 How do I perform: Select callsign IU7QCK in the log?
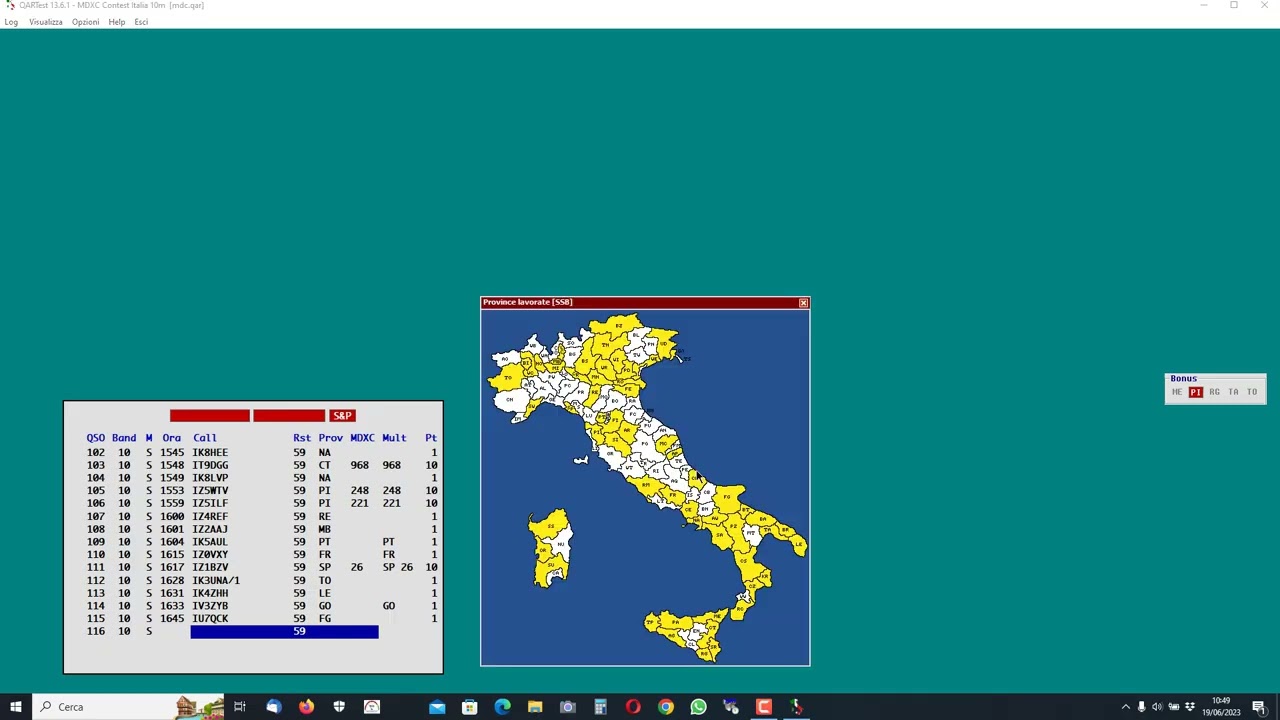coord(210,618)
